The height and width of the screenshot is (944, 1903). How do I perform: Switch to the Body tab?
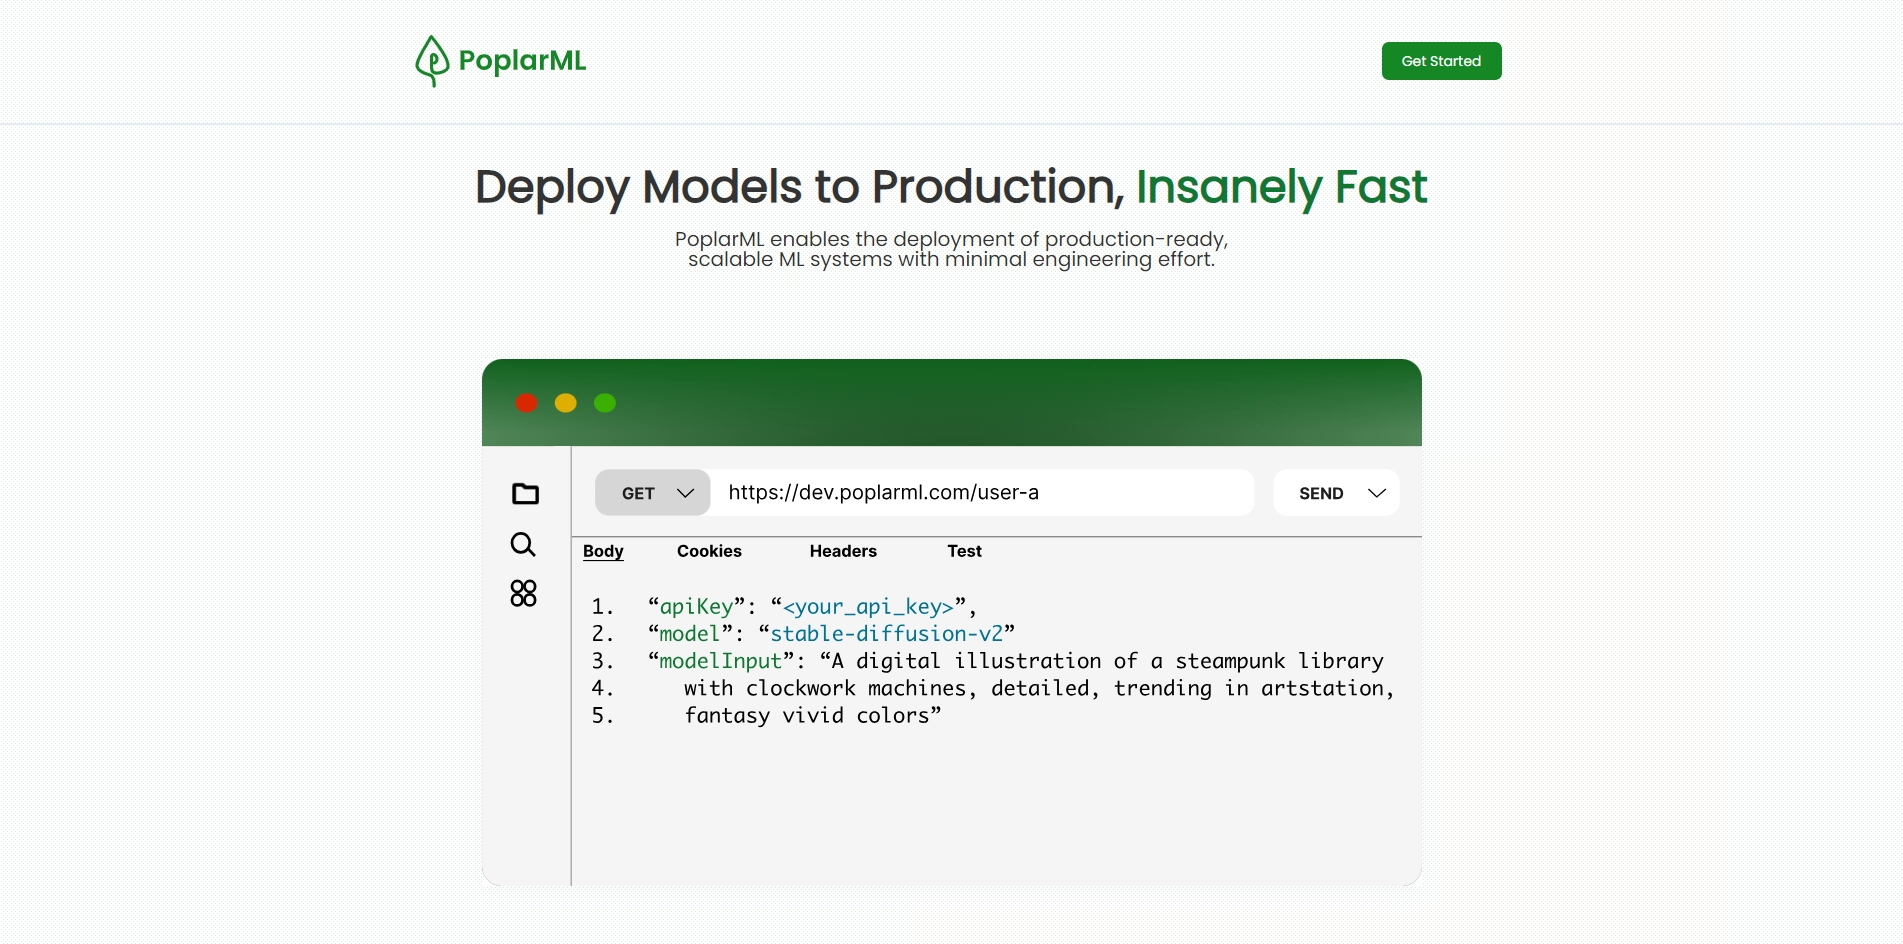tap(603, 551)
